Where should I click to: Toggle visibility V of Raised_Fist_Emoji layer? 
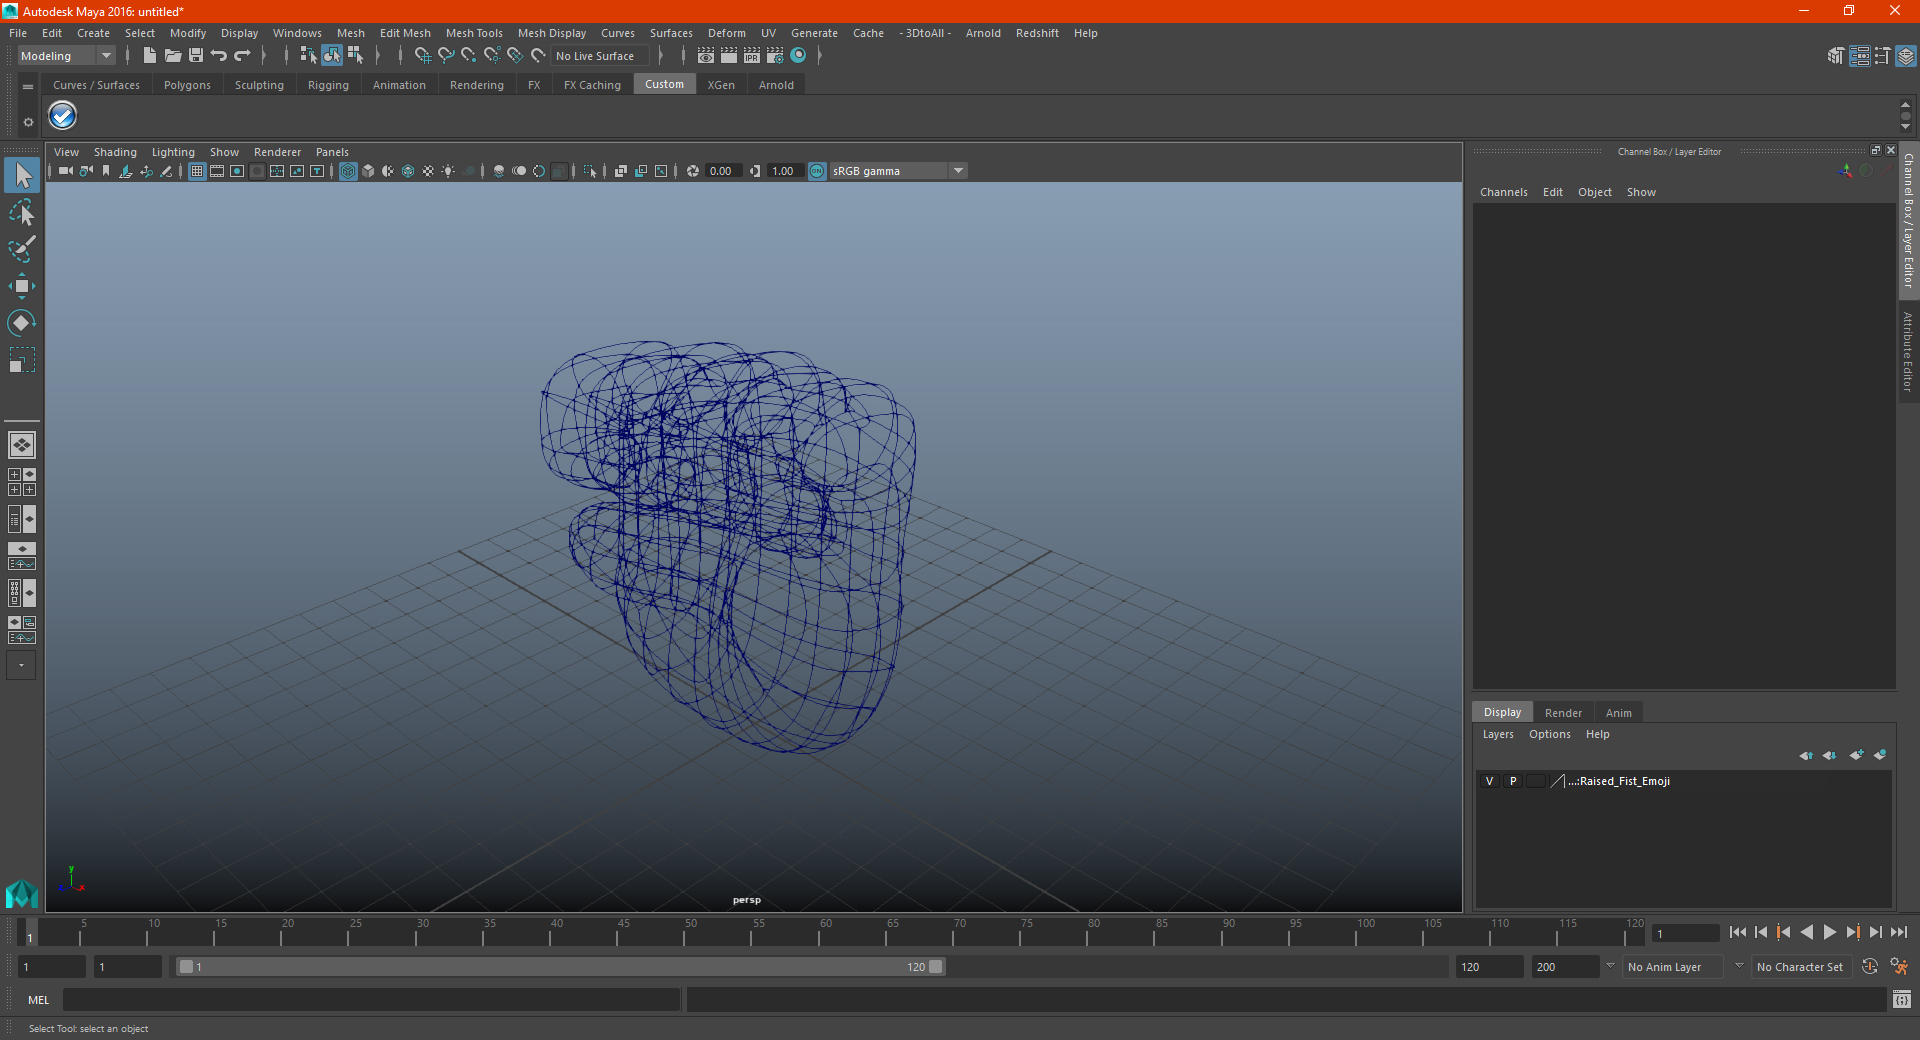coord(1489,781)
